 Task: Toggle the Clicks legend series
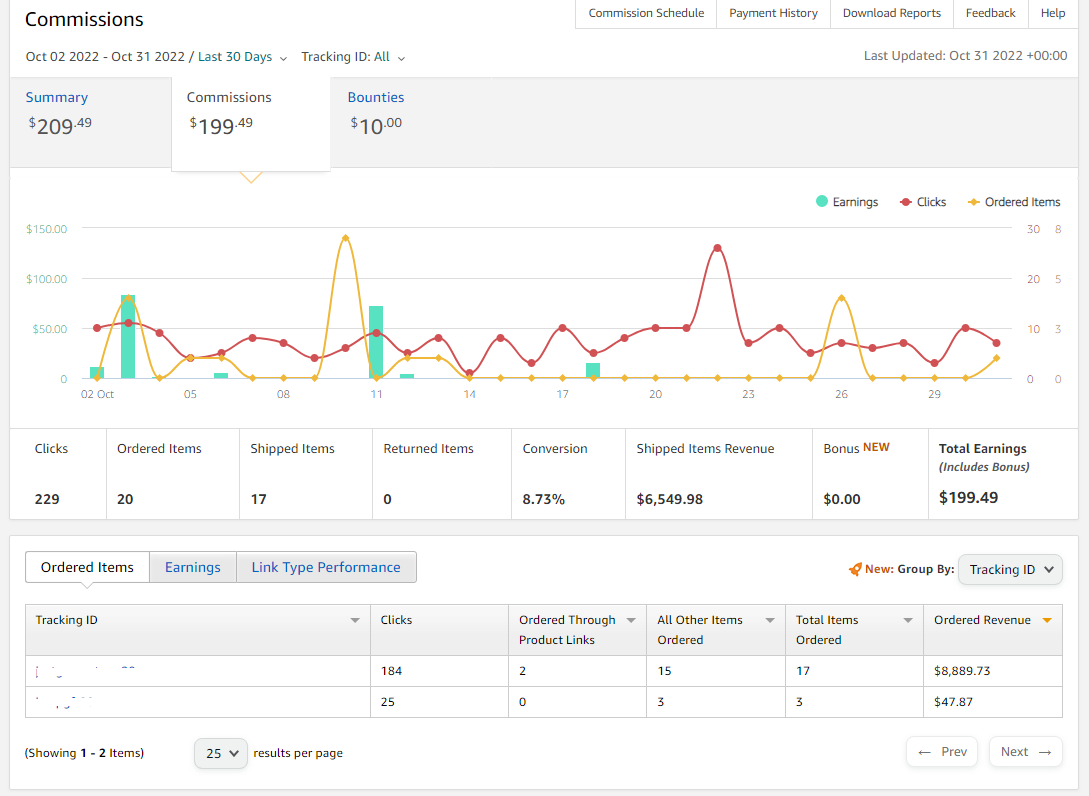click(x=922, y=202)
